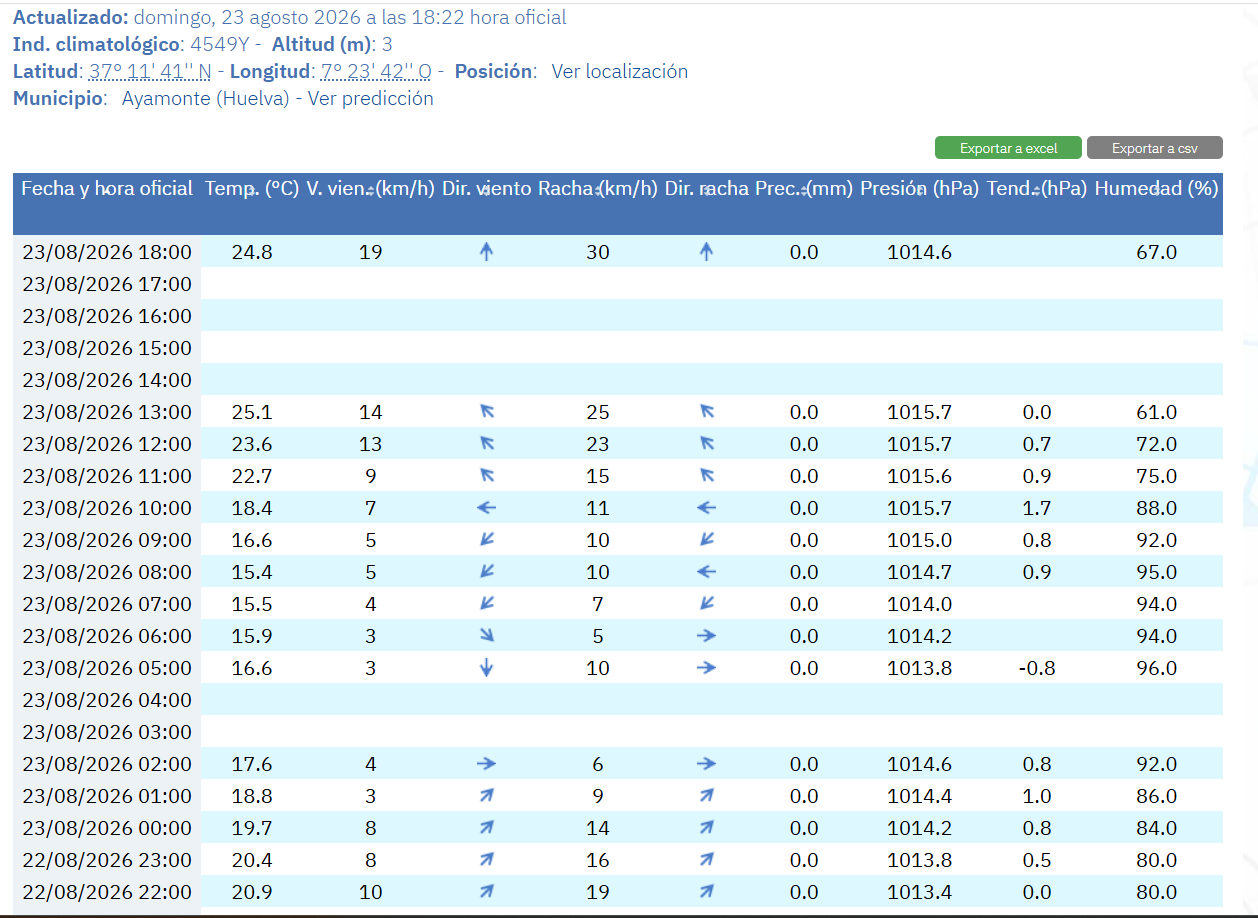Viewport: 1258px width, 918px height.
Task: Click wind direction arrow in 08:00 row
Action: pos(487,572)
